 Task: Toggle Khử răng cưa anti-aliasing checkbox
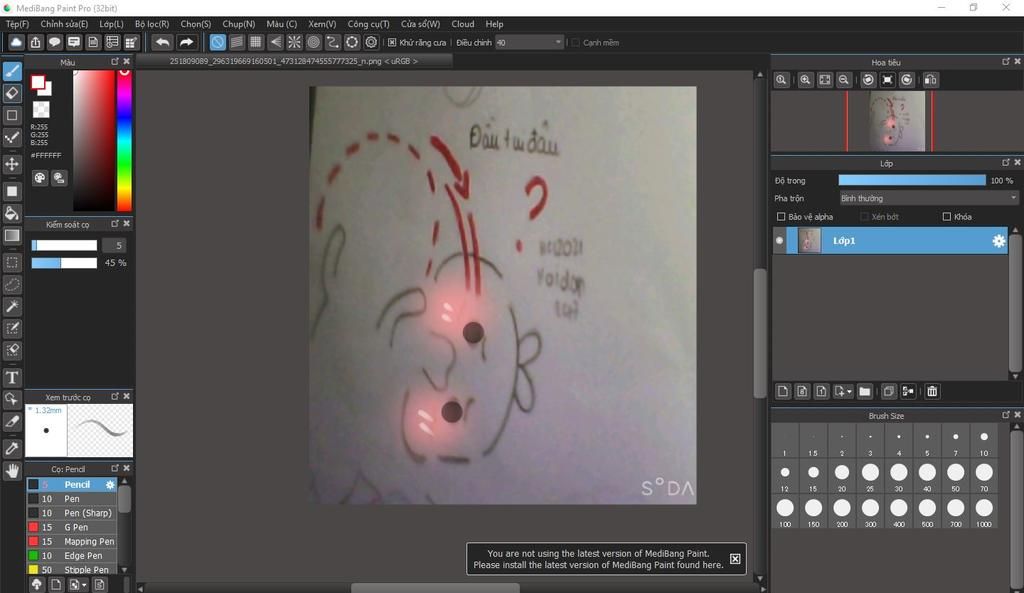(x=392, y=42)
